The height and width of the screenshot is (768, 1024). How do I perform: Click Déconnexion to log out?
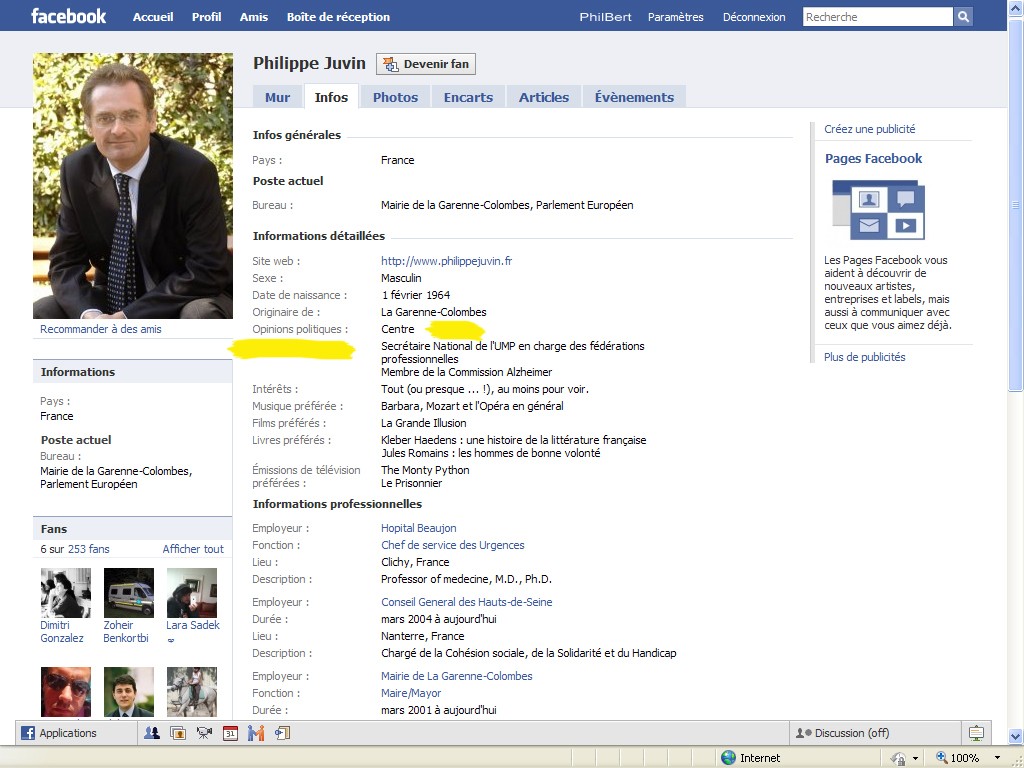[754, 17]
